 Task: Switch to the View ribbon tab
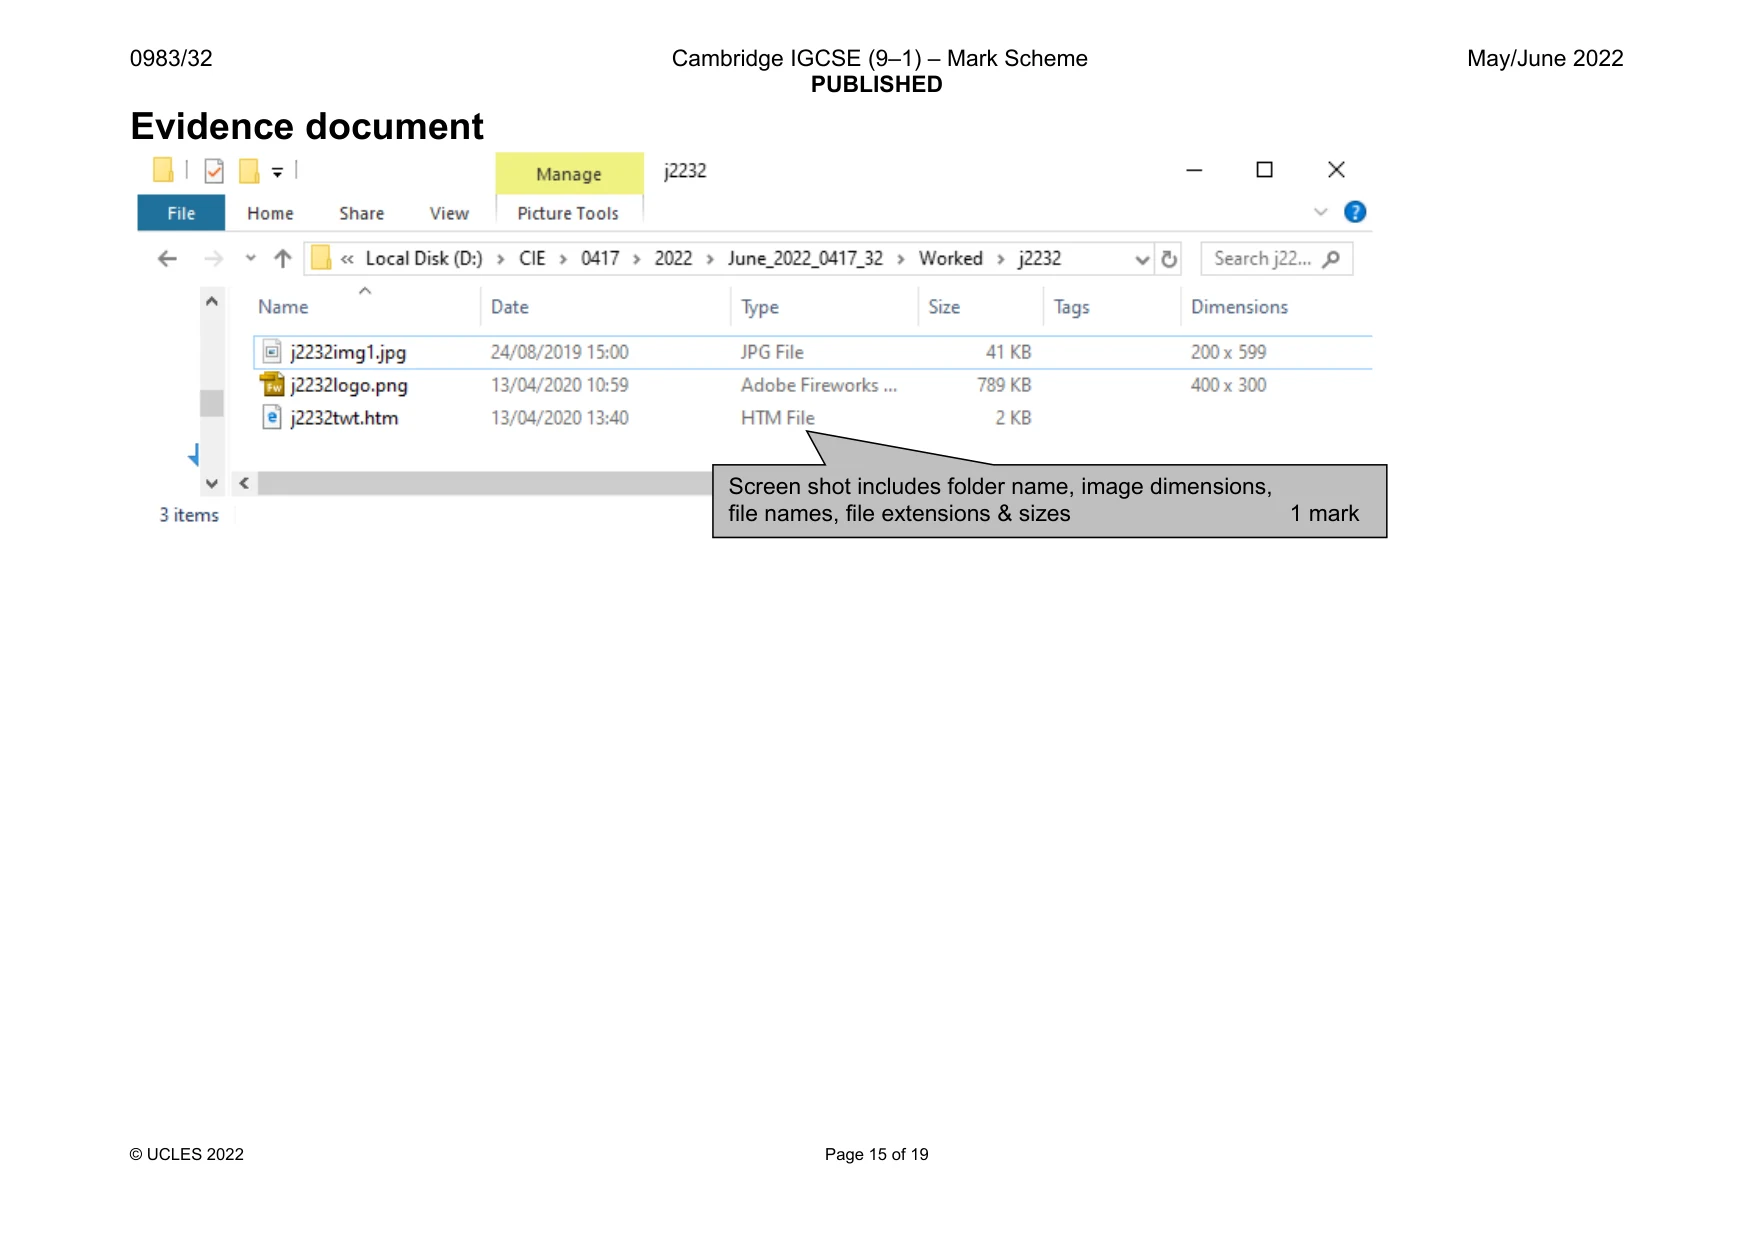click(449, 213)
